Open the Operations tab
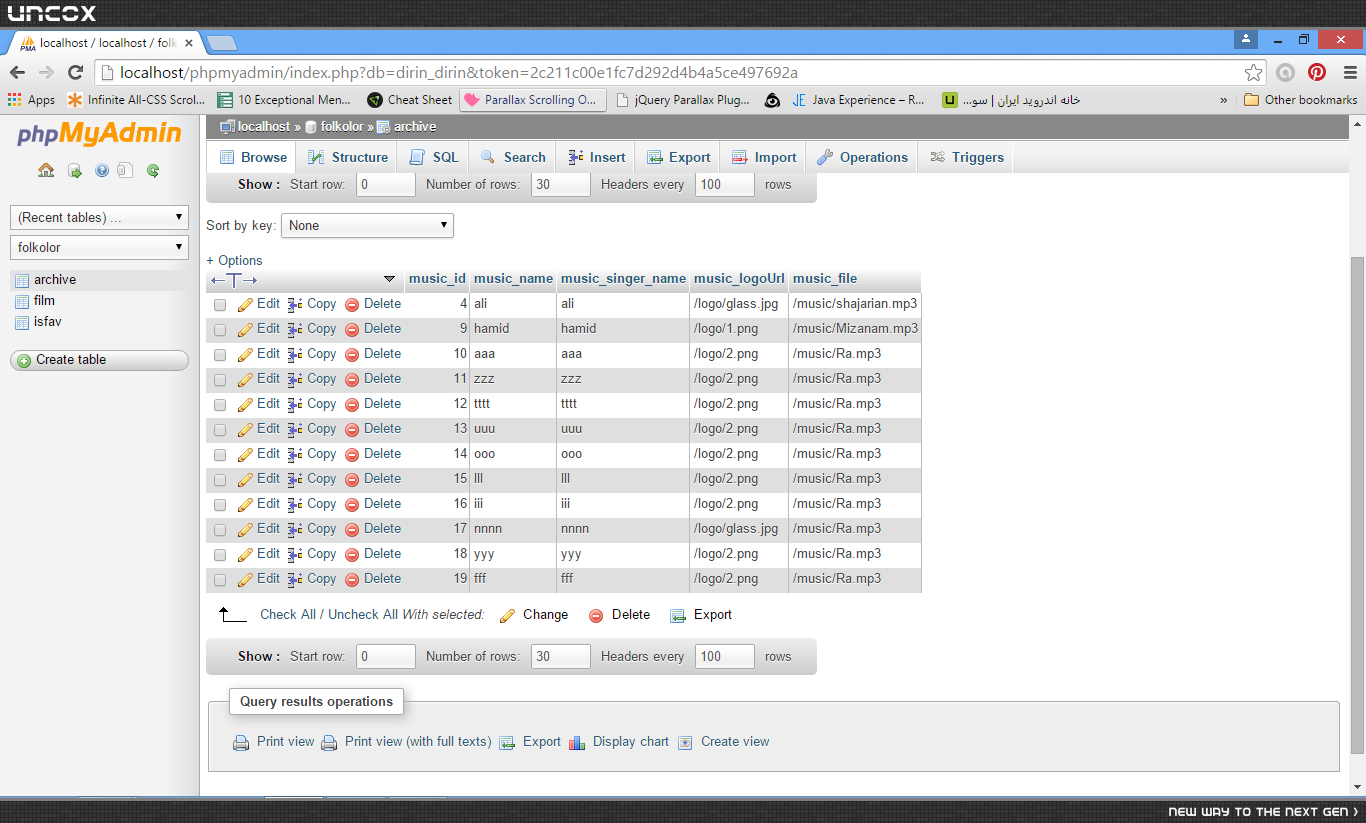This screenshot has height=823, width=1366. coord(862,157)
